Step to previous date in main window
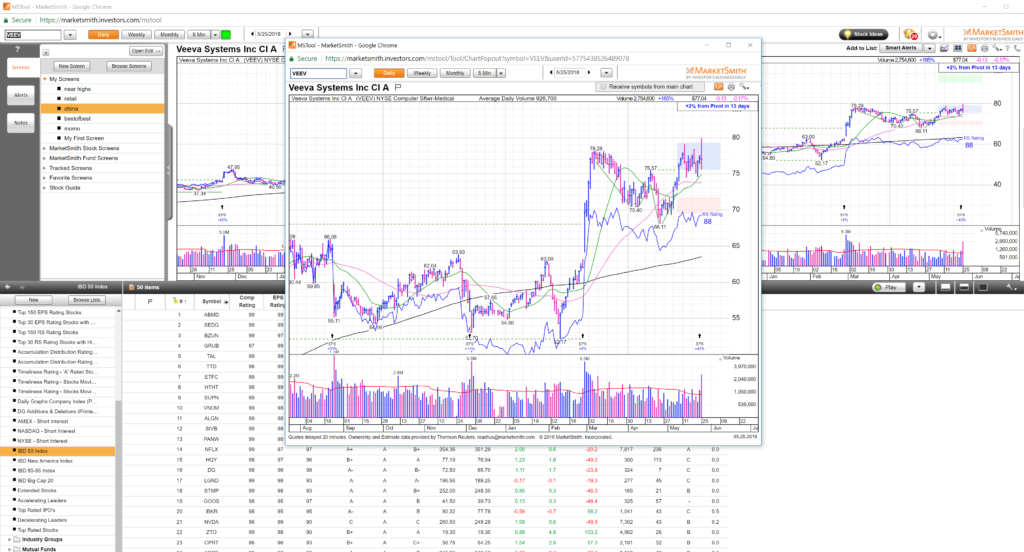This screenshot has width=1024, height=552. click(253, 34)
